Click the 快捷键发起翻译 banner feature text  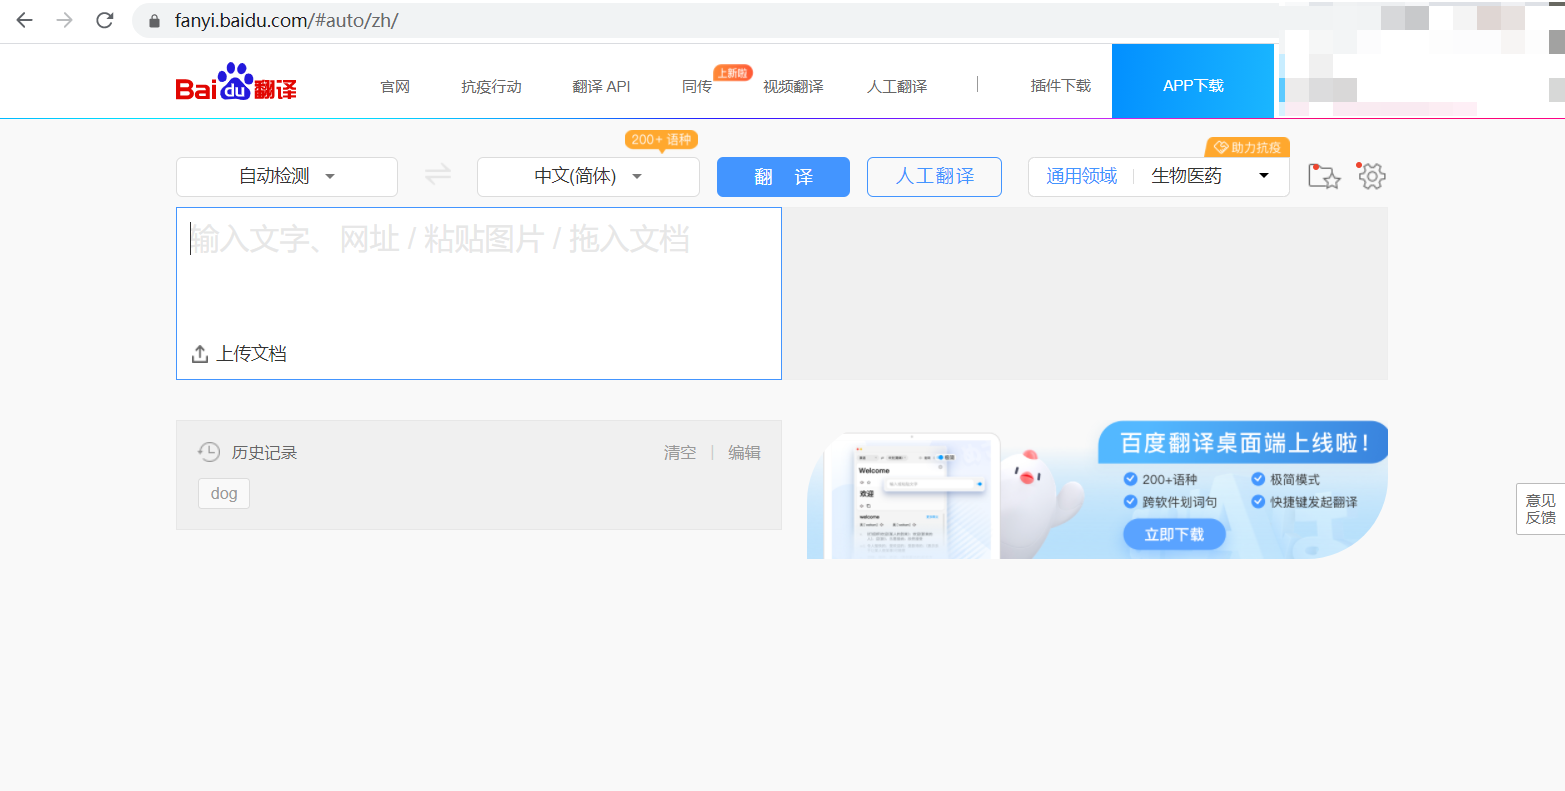point(1314,502)
